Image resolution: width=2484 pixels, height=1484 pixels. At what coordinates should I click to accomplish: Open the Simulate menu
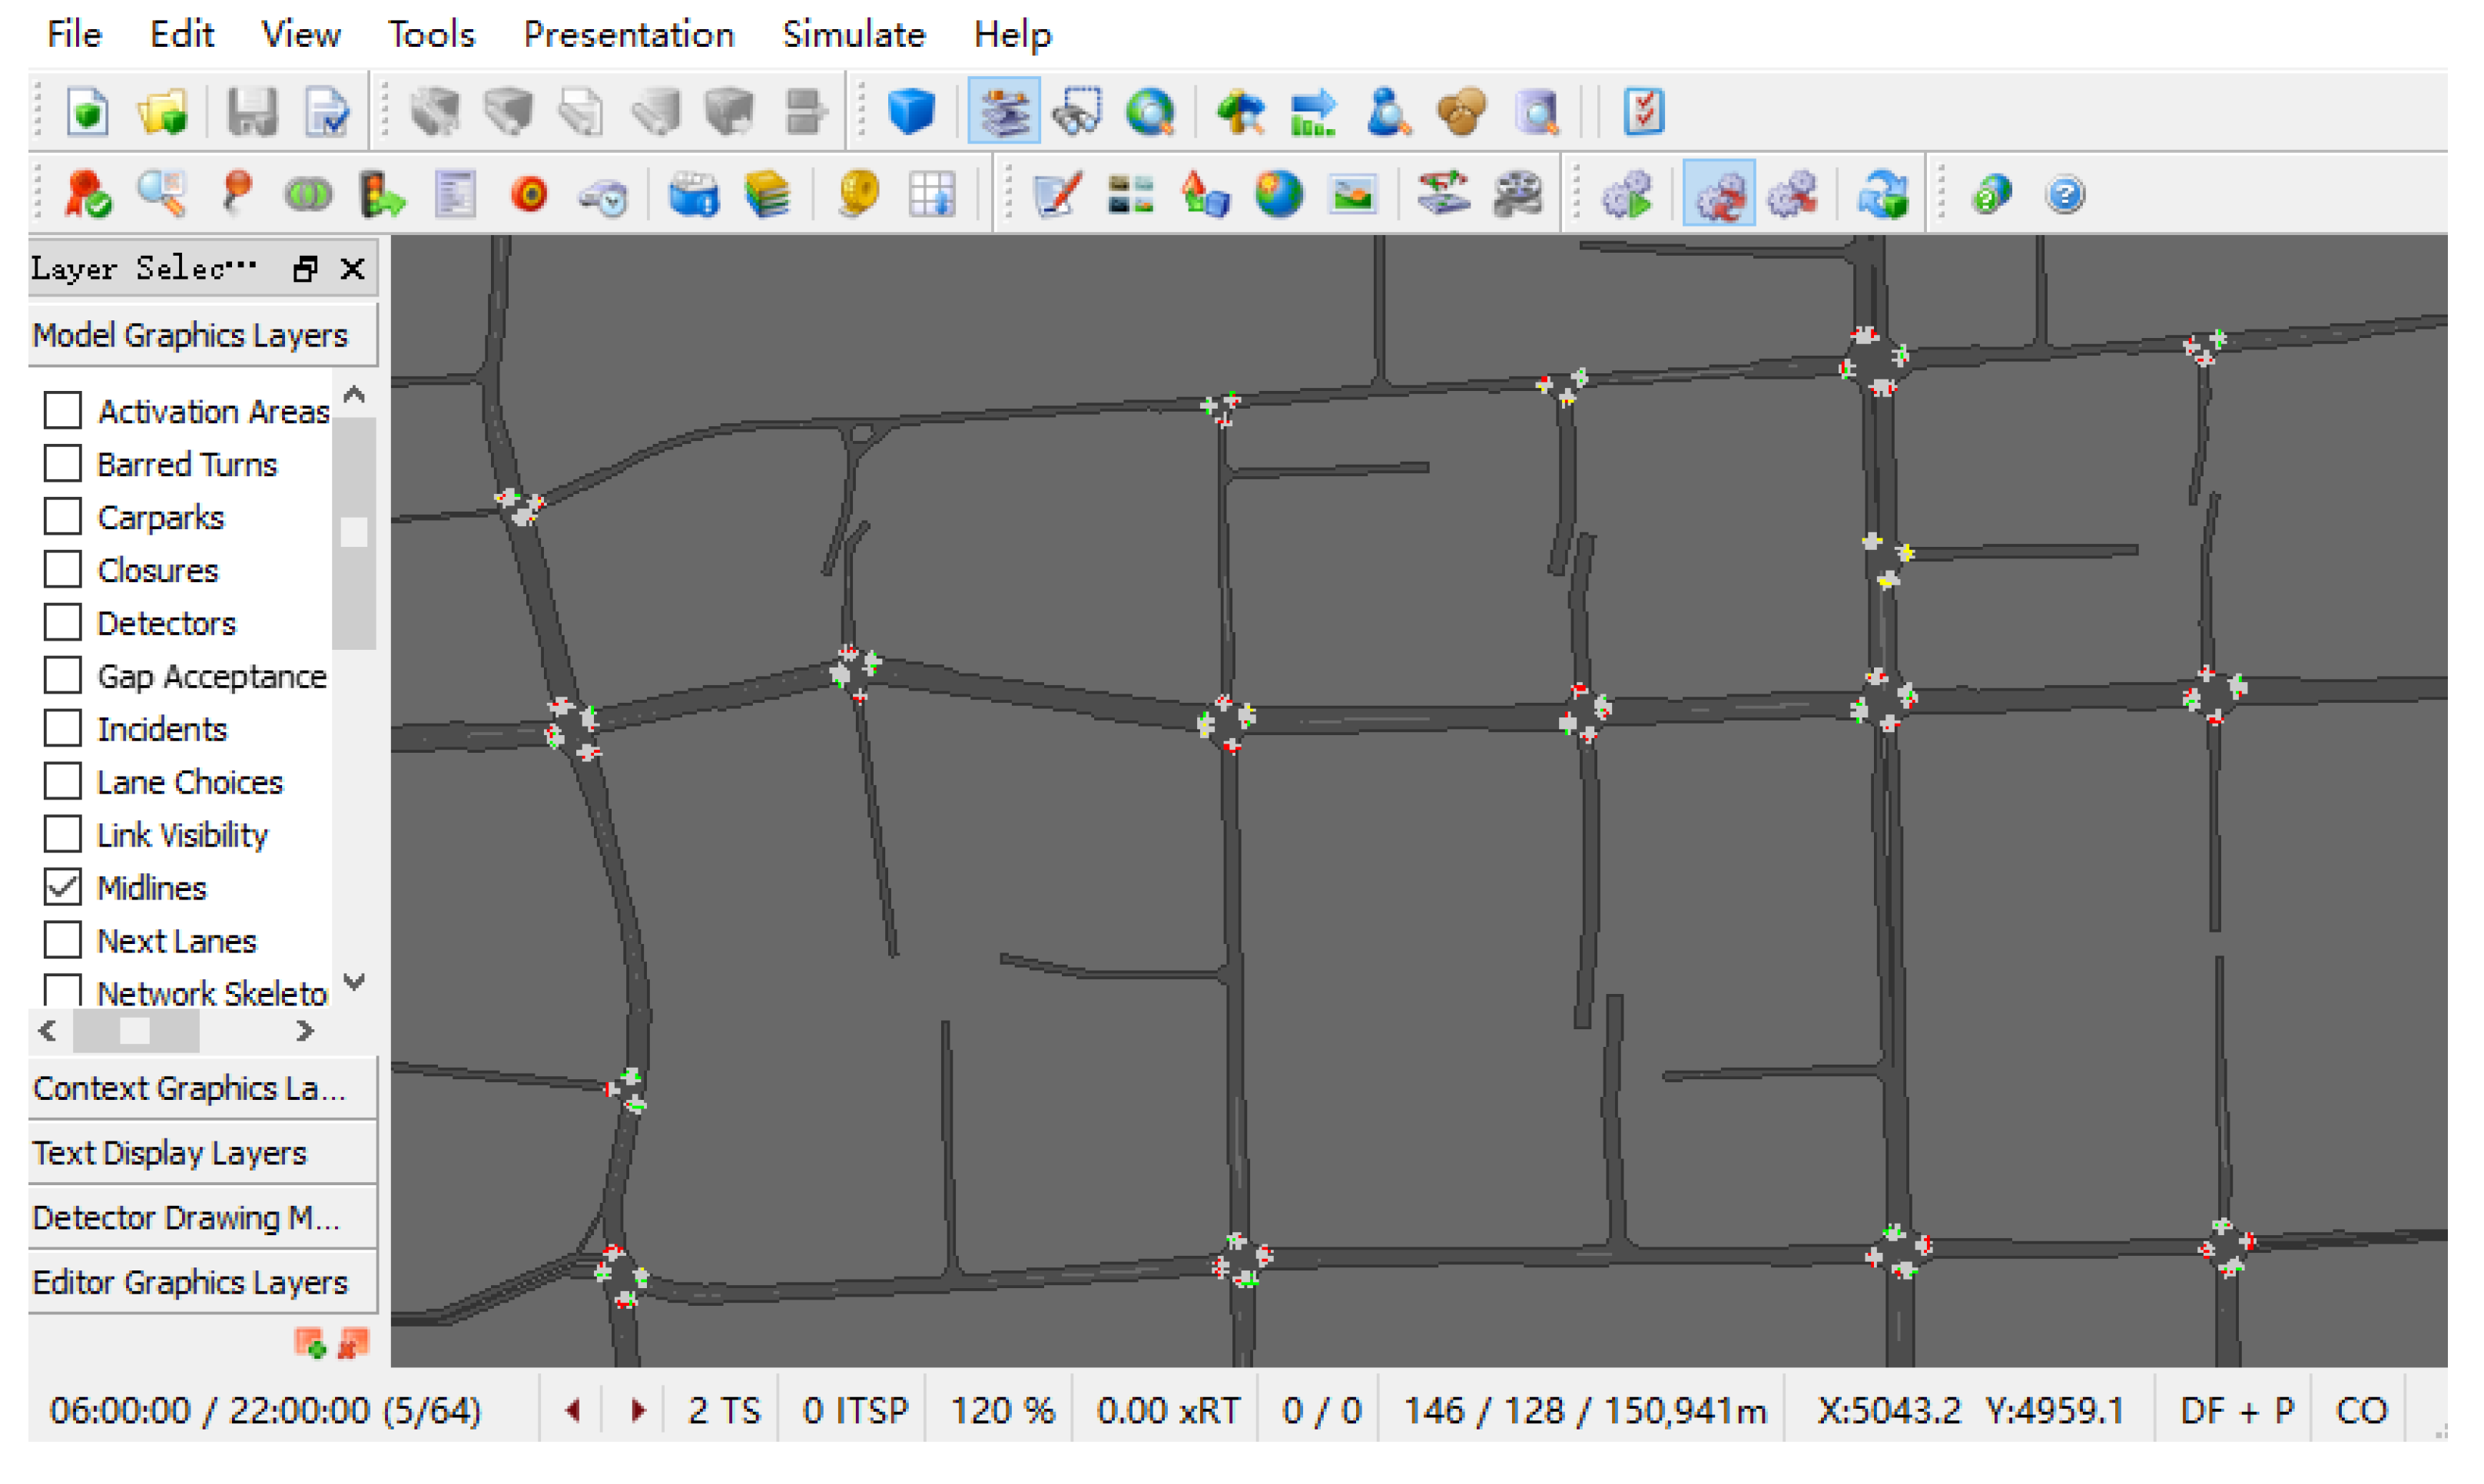853,35
